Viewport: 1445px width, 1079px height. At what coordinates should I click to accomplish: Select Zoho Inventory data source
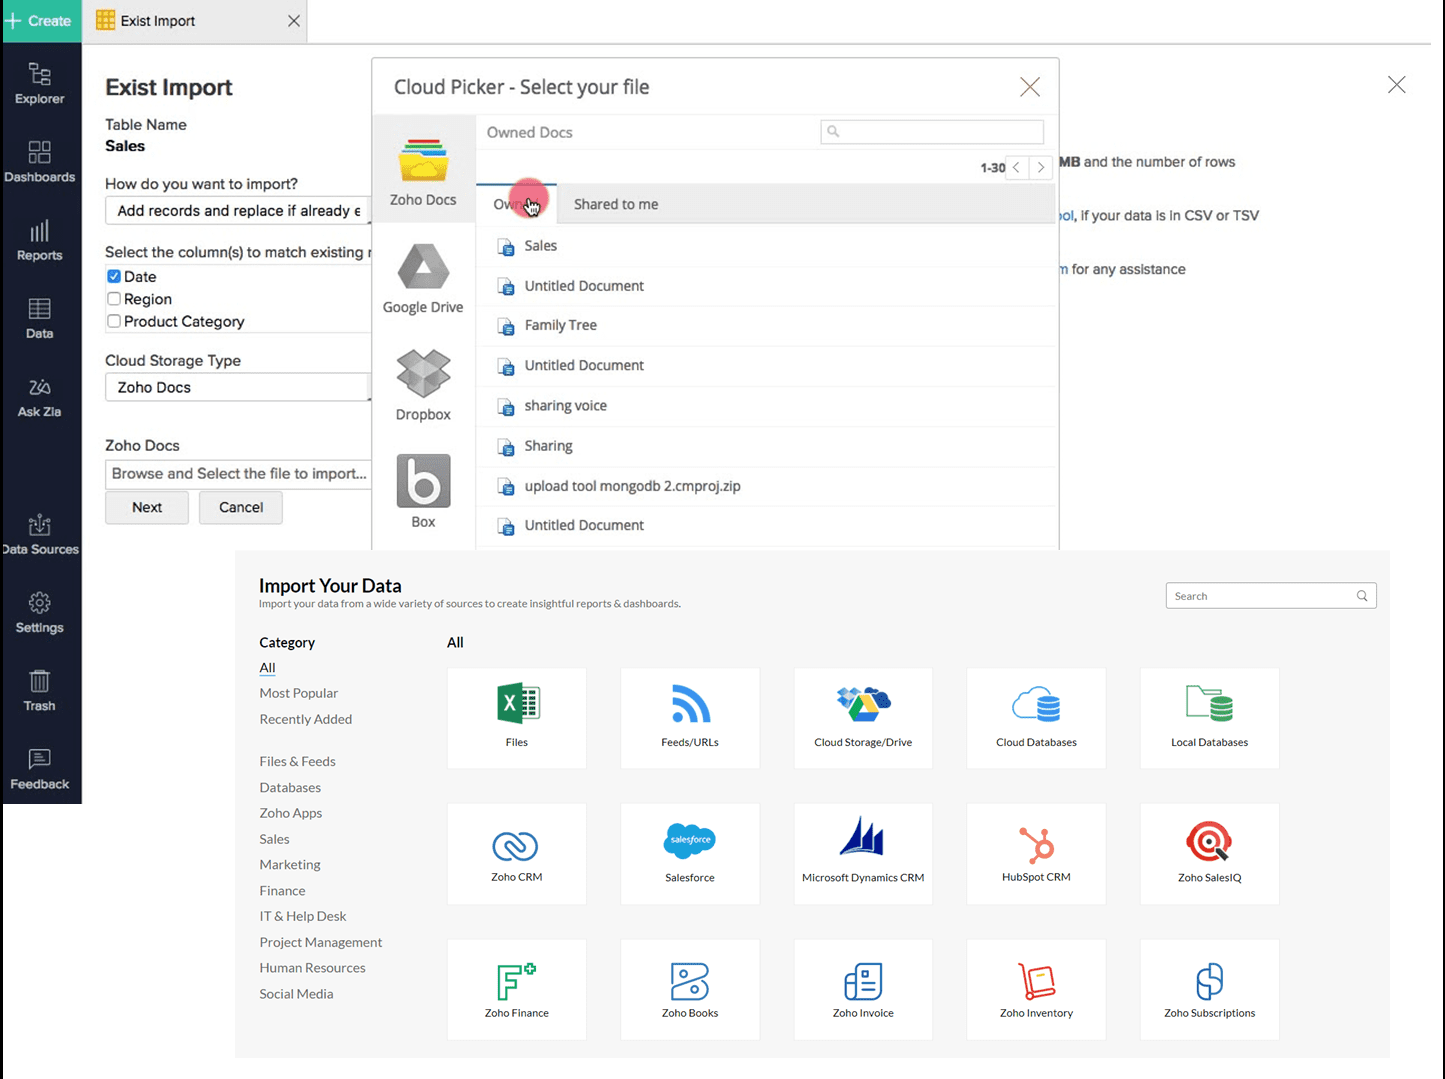[1036, 989]
